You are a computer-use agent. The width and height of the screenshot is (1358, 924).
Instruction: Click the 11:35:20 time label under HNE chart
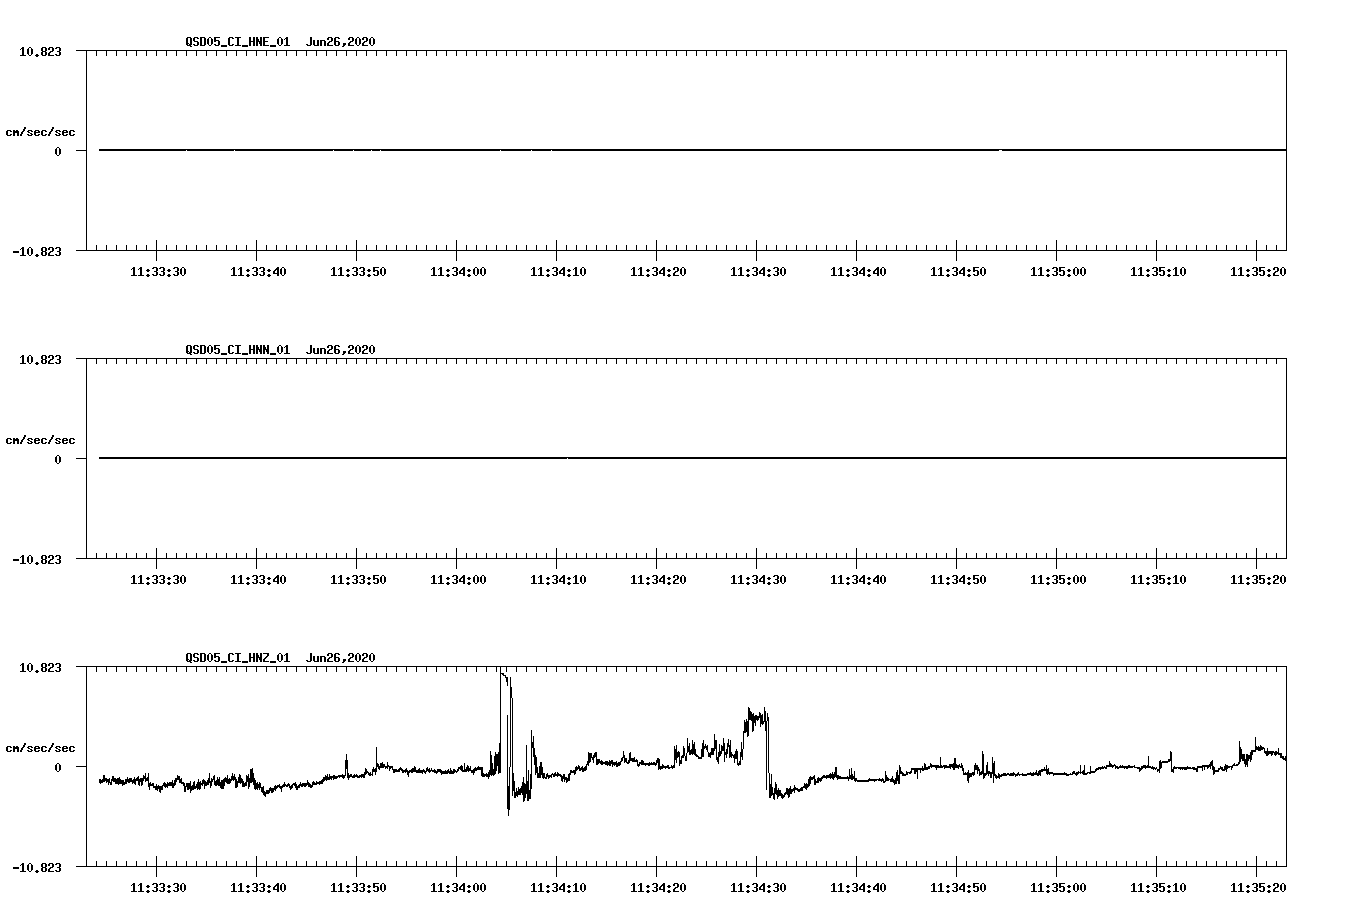pos(1258,272)
